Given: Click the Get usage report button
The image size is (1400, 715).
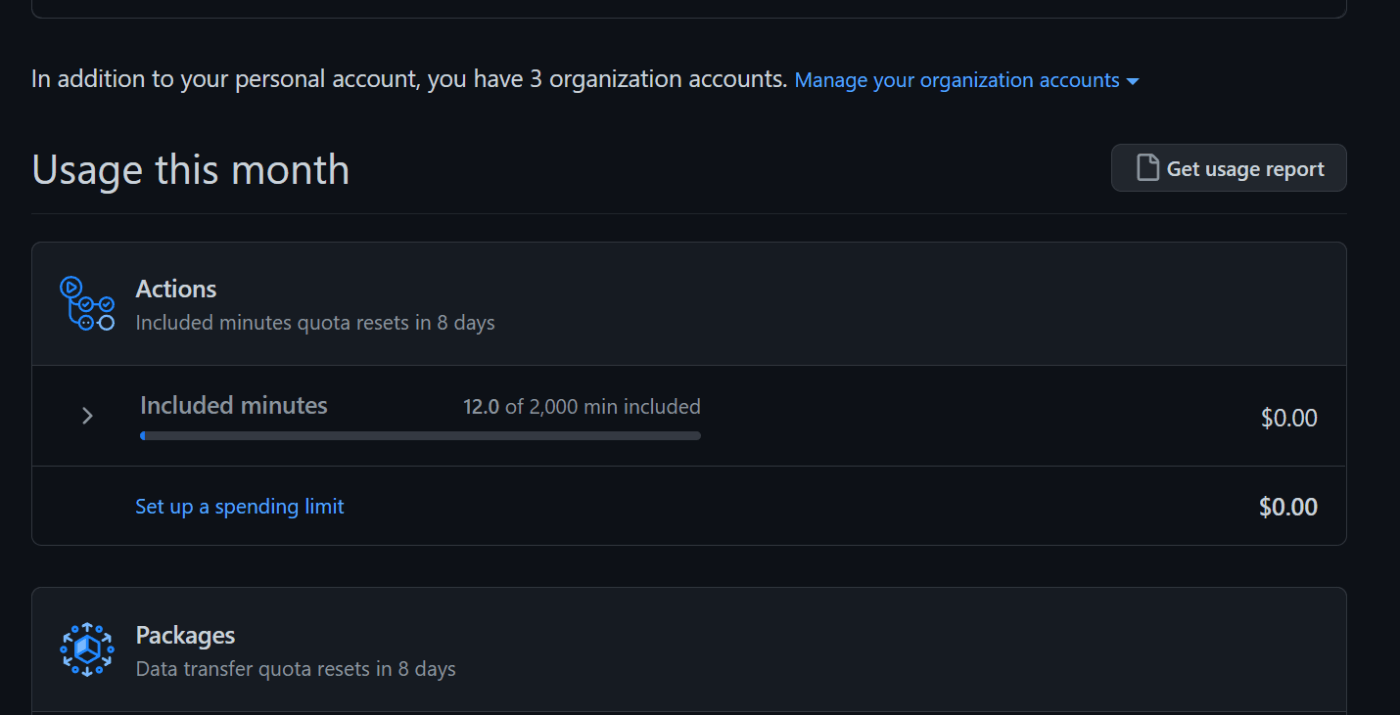Looking at the screenshot, I should (1229, 168).
